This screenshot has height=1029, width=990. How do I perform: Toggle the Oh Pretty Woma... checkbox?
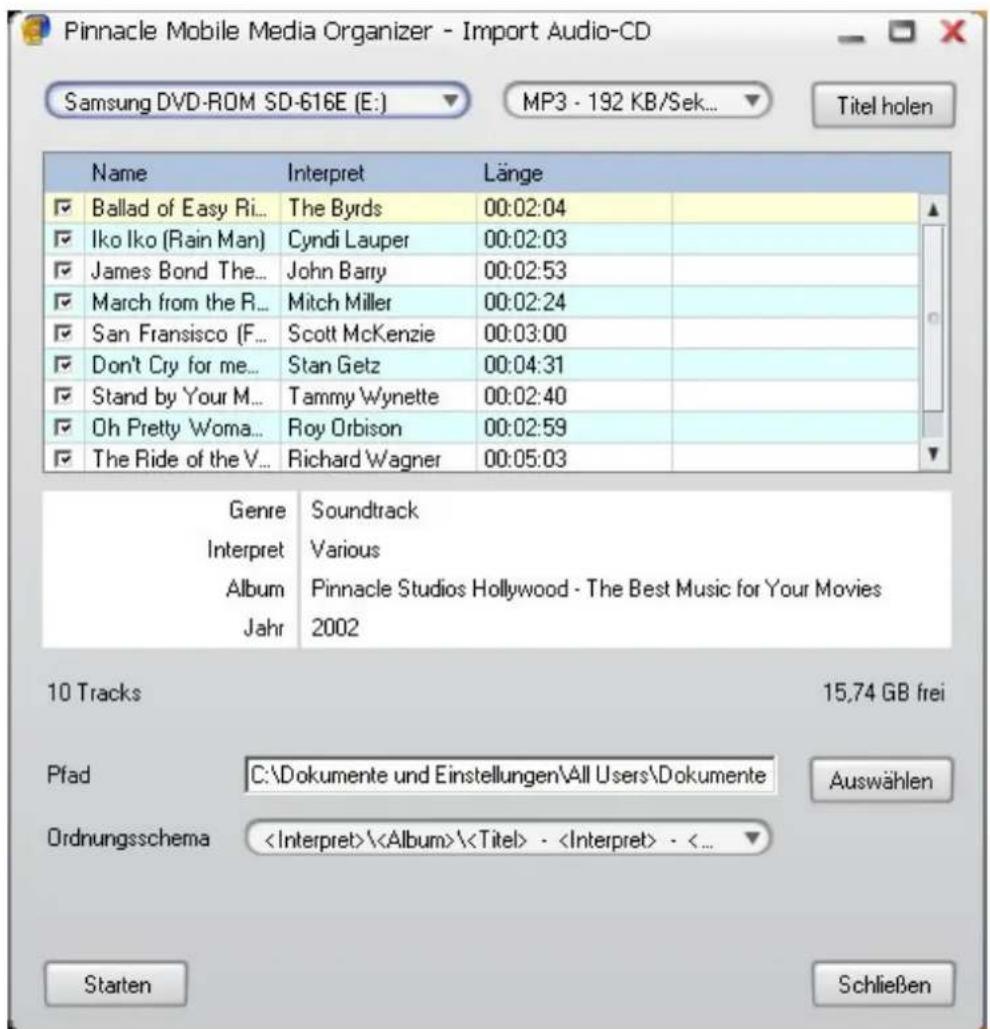[63, 427]
